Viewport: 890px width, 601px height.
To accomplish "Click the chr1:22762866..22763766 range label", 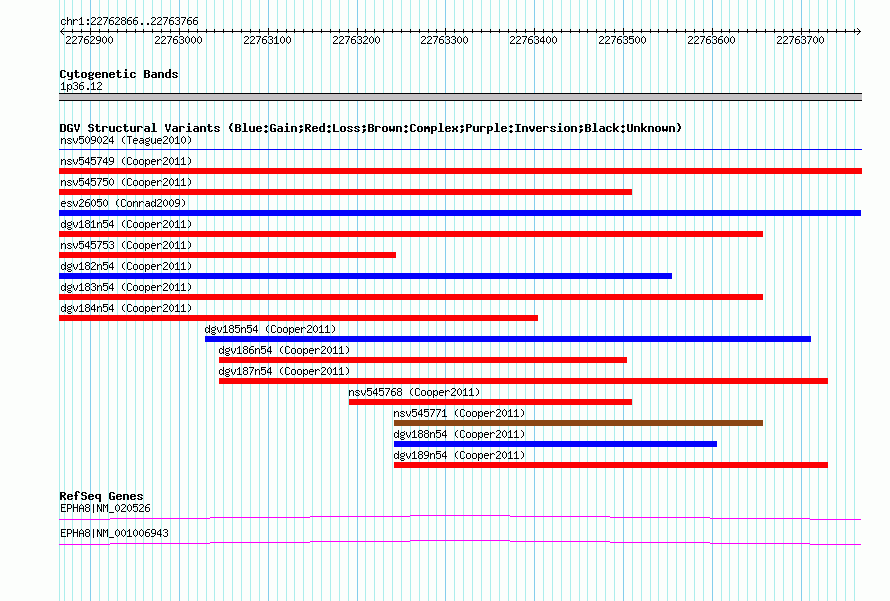I will [x=129, y=22].
